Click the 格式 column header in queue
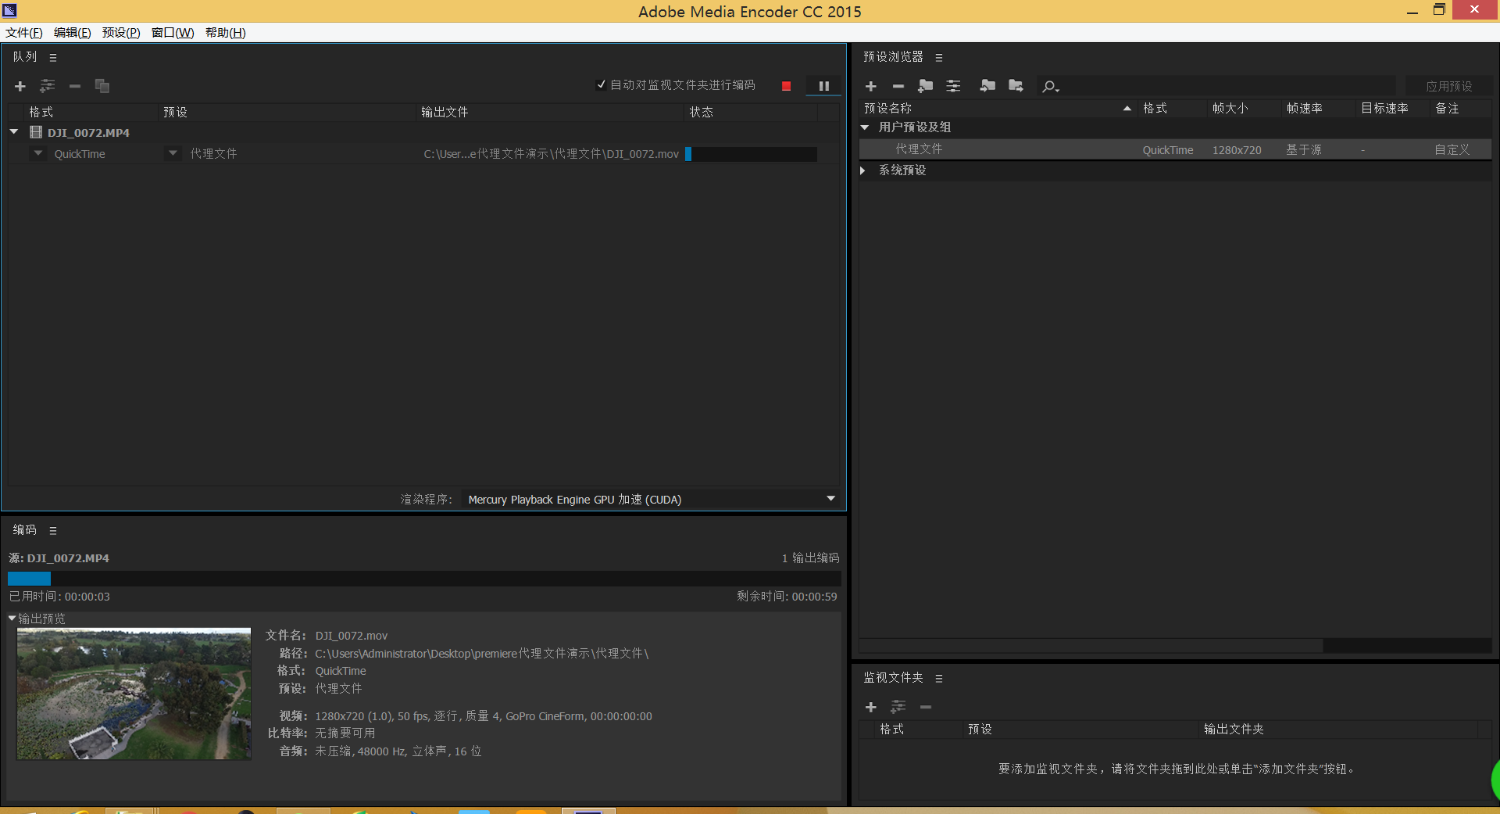Screen dimensions: 1500x814 [41, 112]
